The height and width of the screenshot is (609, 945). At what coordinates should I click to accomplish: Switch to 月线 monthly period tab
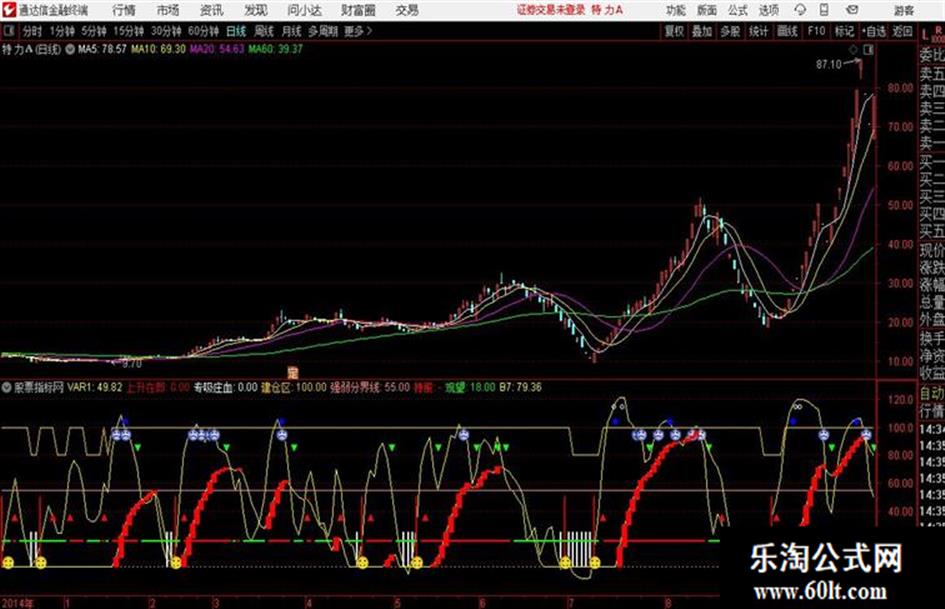click(x=292, y=31)
